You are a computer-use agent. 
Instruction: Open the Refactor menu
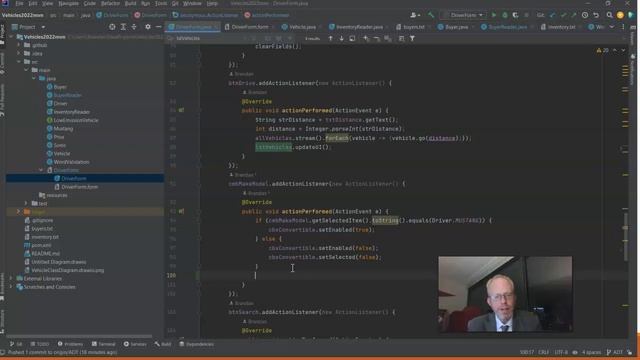coord(110,3)
